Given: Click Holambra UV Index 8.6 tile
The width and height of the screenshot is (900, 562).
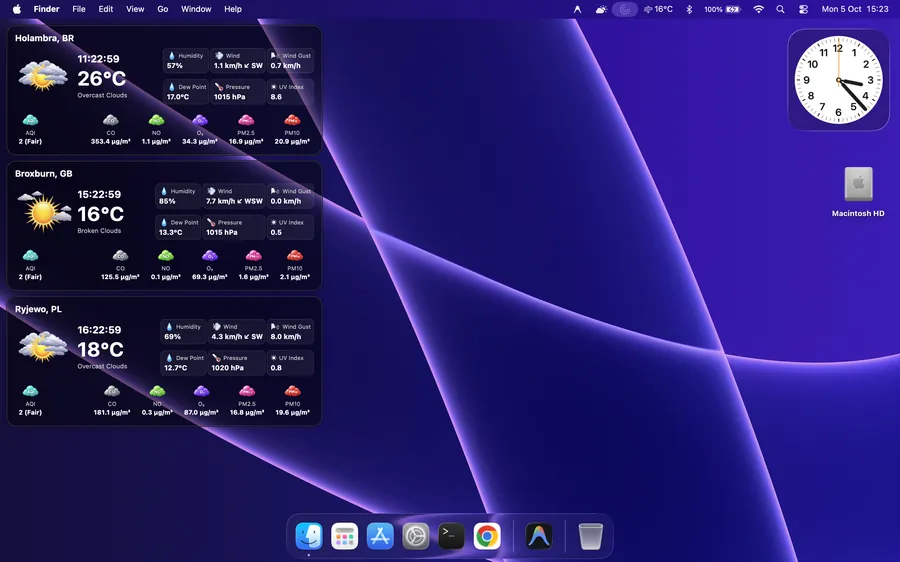Looking at the screenshot, I should point(290,92).
